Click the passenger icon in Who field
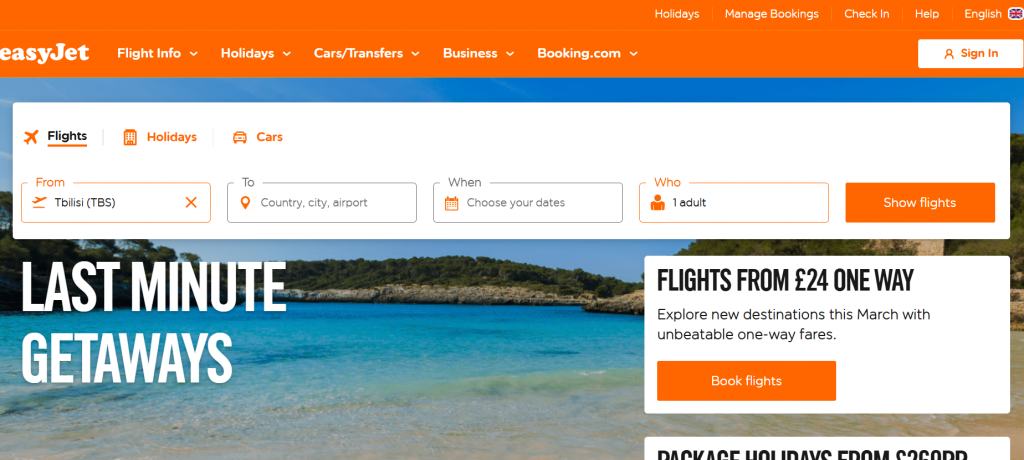 coord(658,203)
